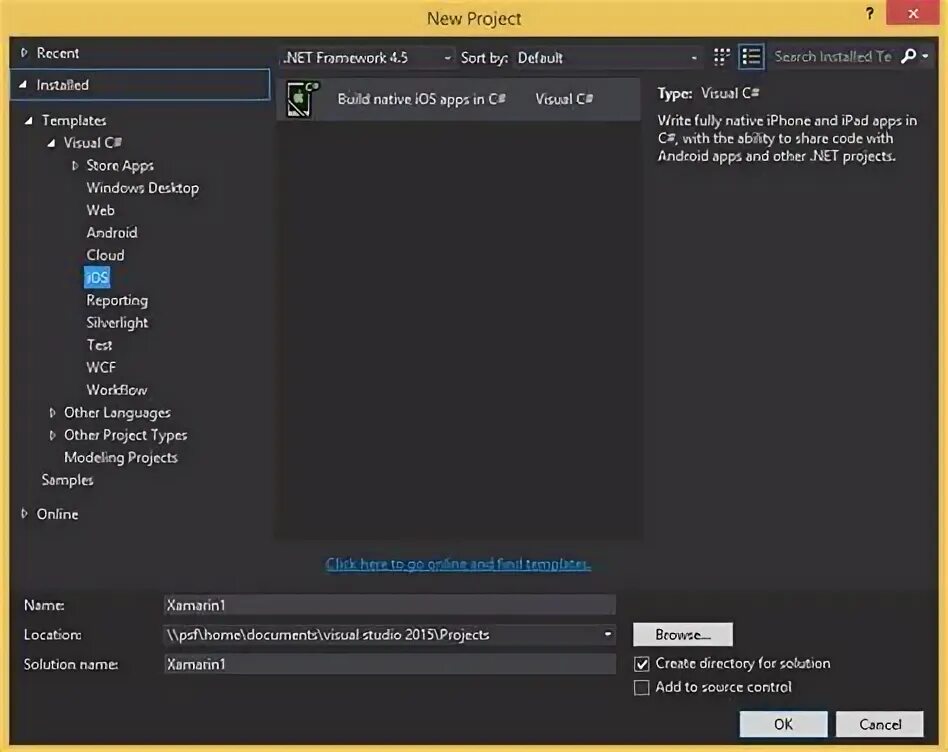Enable Add to source control
This screenshot has height=752, width=948.
642,687
